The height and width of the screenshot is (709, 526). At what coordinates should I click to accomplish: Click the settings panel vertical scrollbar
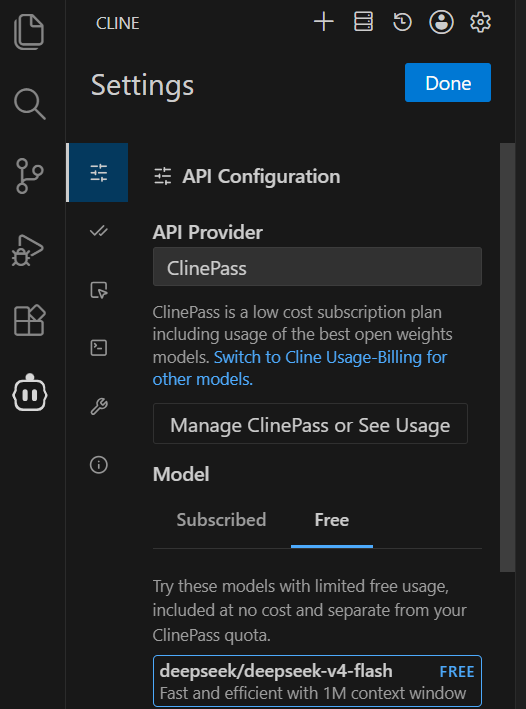(507, 357)
